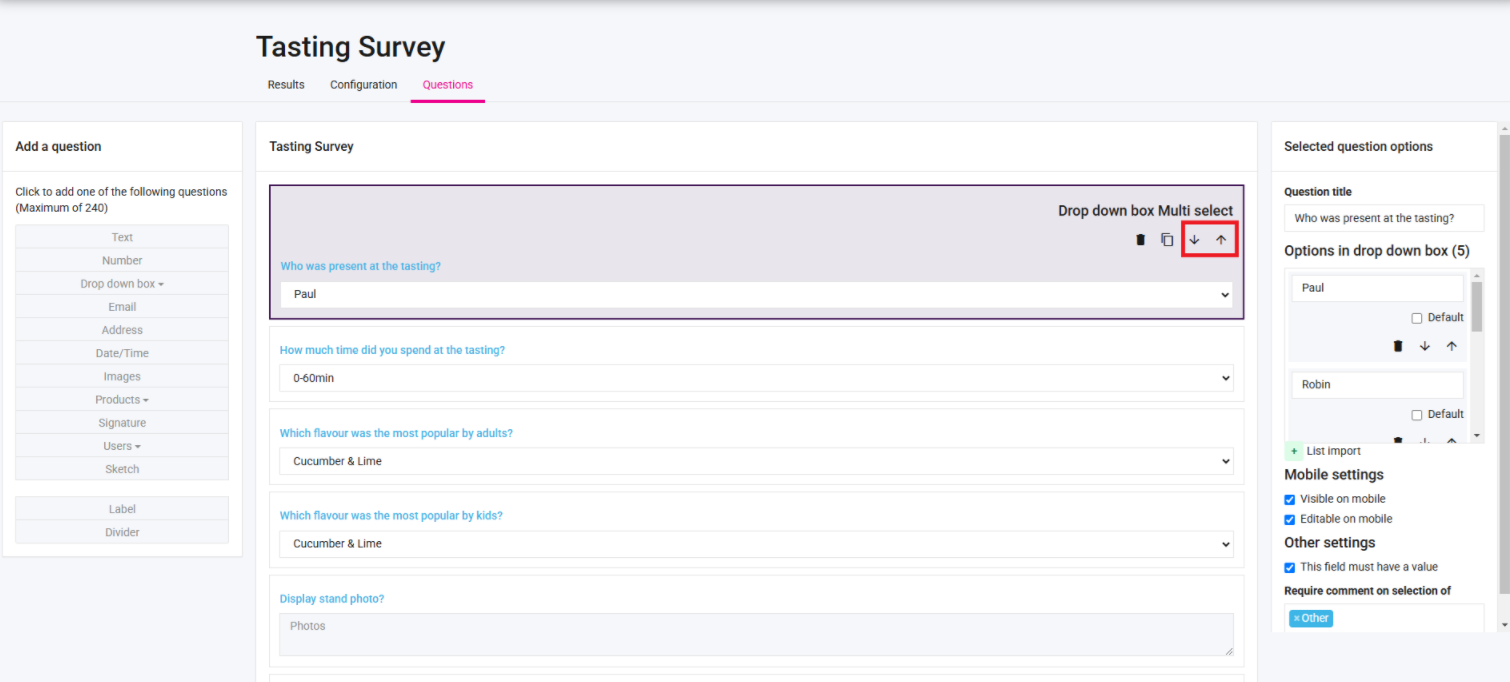Expand Drop down box question type menu
Image resolution: width=1510 pixels, height=682 pixels.
122,284
